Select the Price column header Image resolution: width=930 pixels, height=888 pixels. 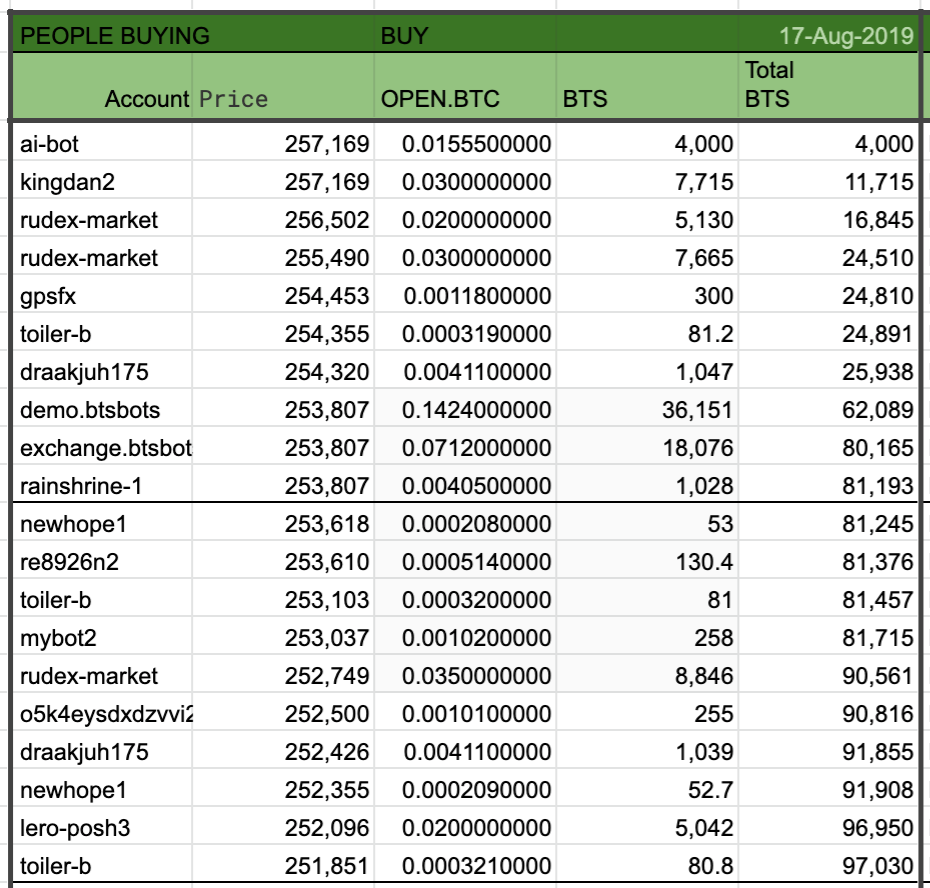pyautogui.click(x=284, y=86)
